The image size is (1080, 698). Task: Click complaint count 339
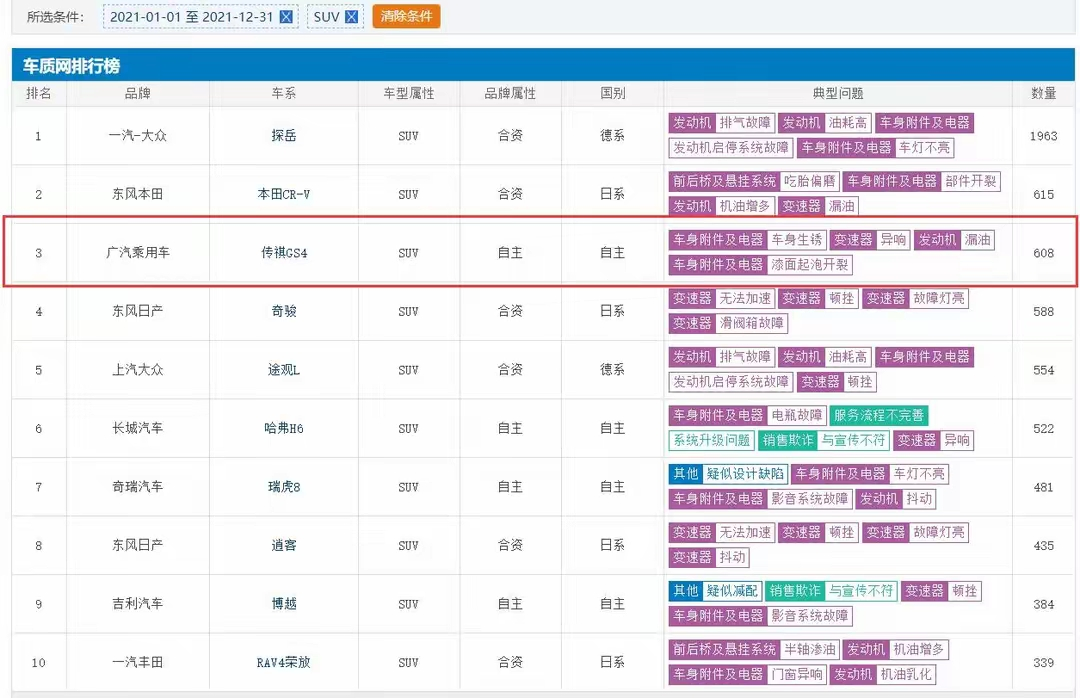click(x=1043, y=663)
